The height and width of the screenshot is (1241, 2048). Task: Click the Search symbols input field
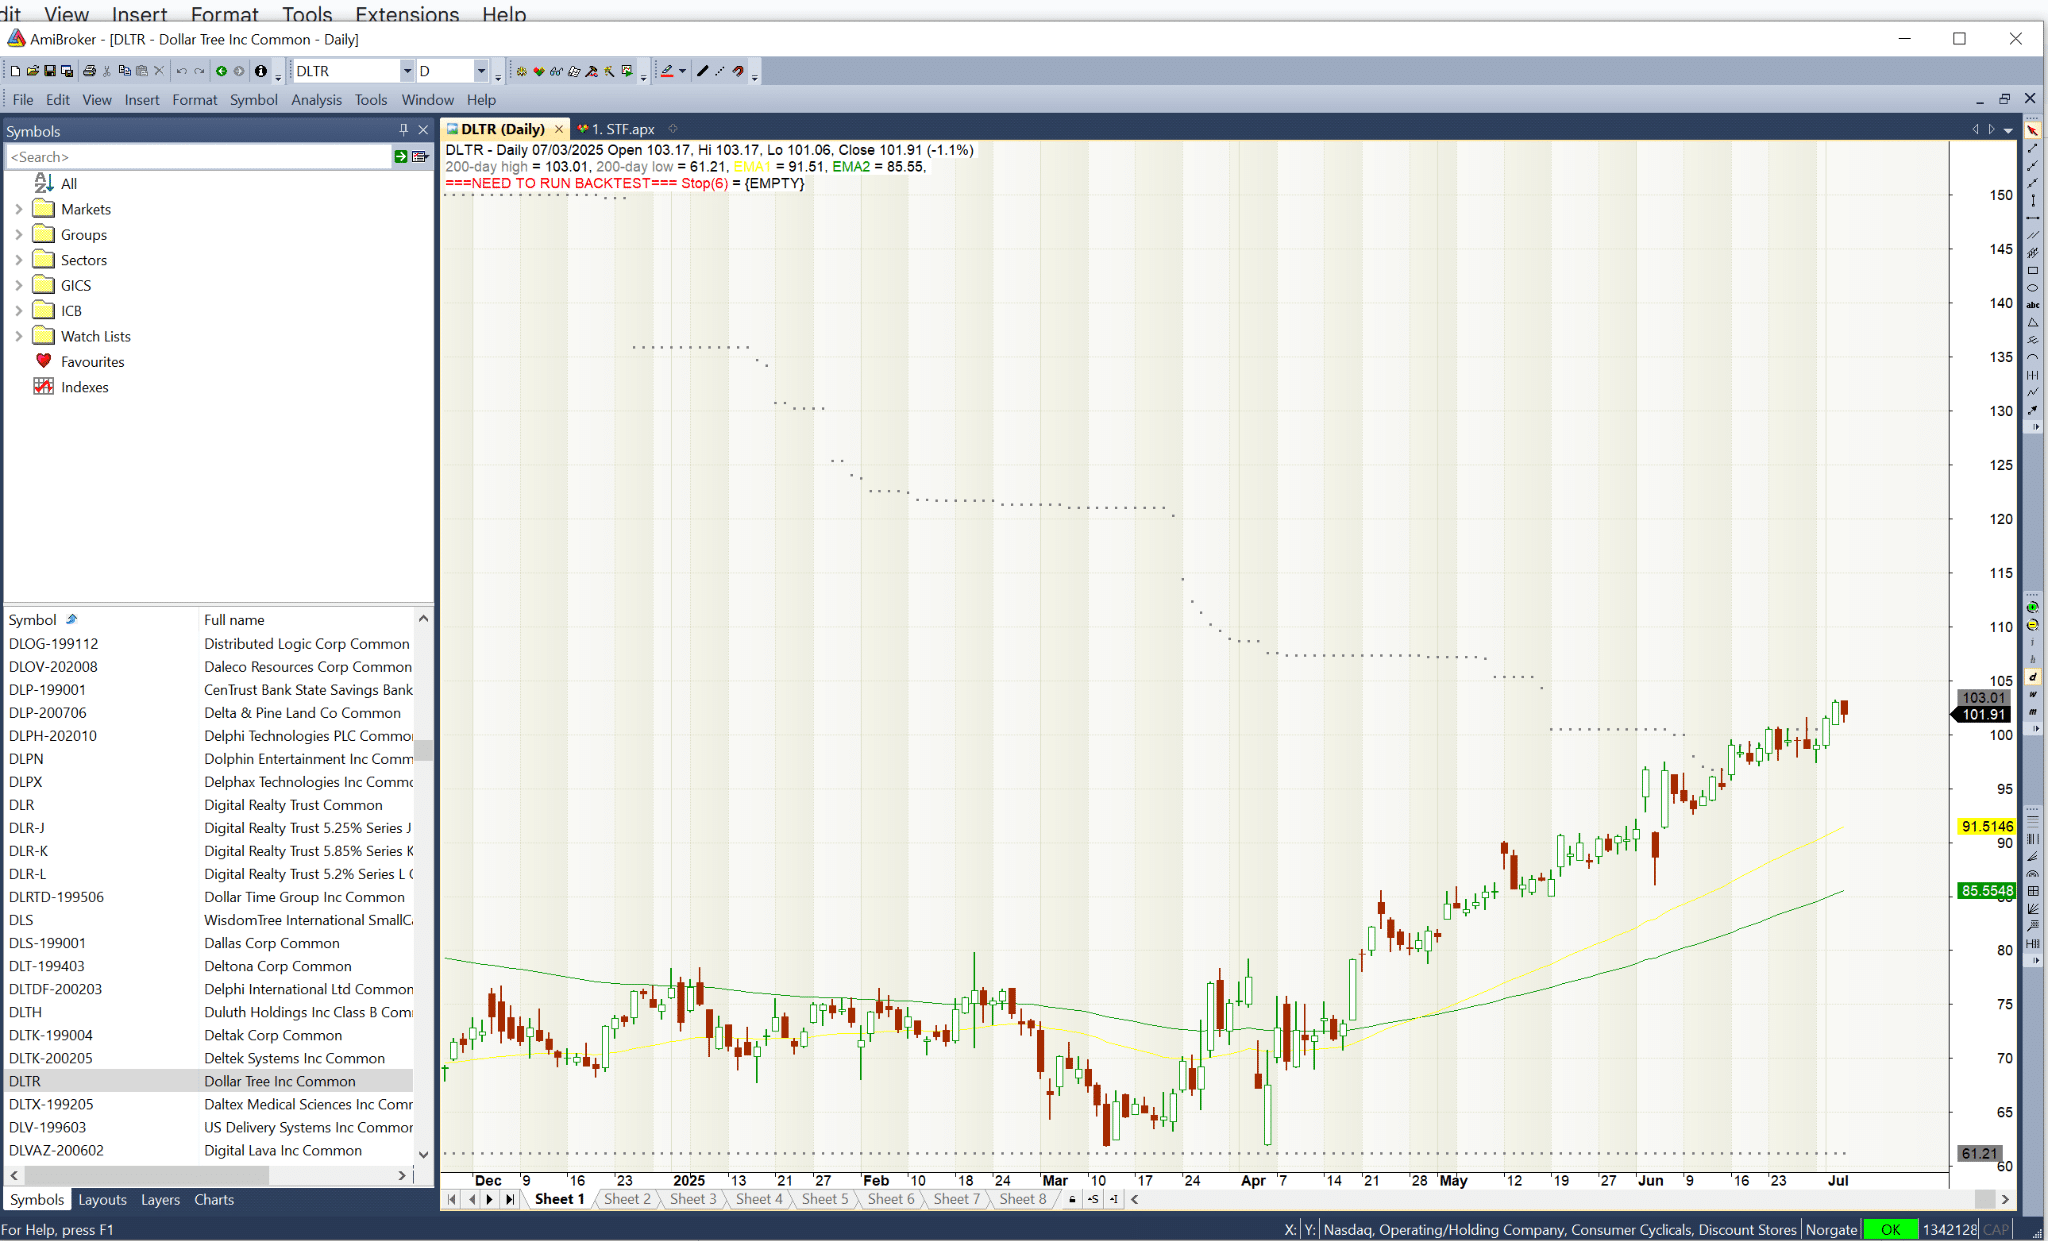[198, 157]
